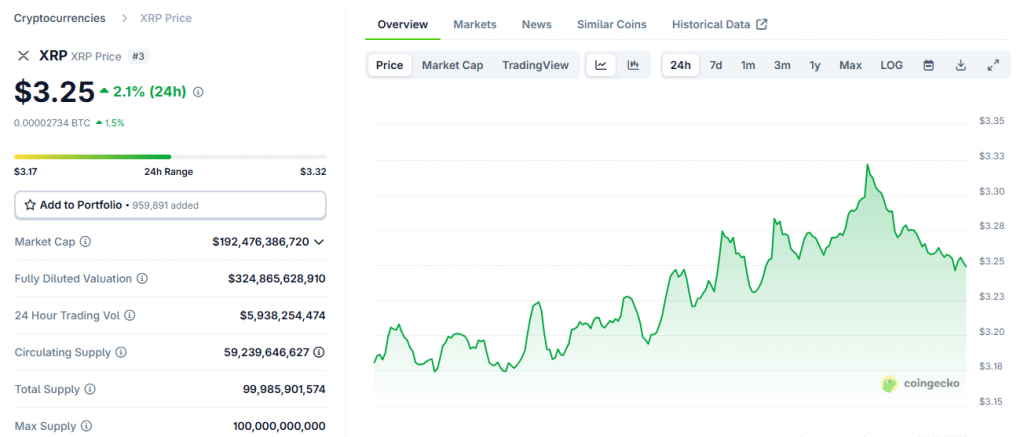Image resolution: width=1024 pixels, height=437 pixels.
Task: Switch chart to Market Cap
Action: coord(453,65)
